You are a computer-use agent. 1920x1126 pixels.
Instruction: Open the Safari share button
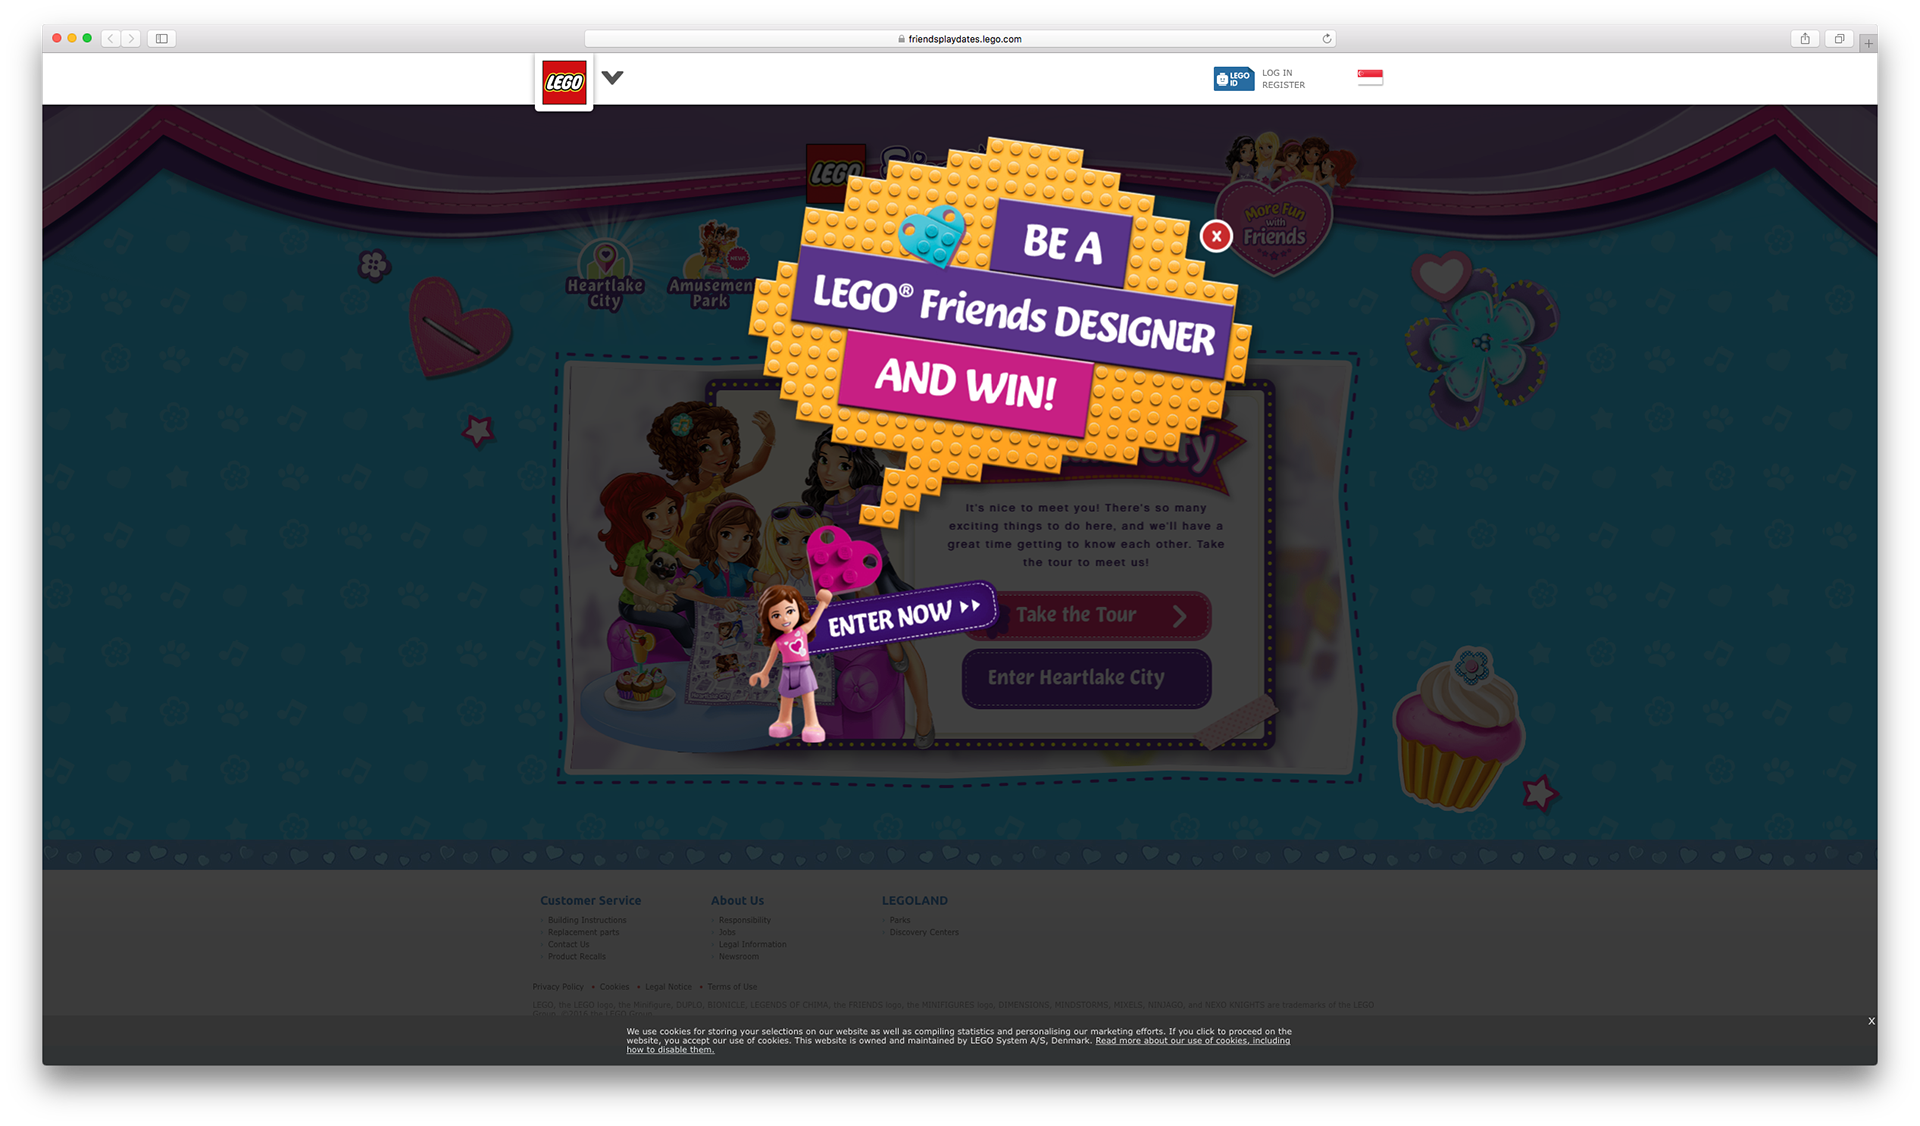pos(1805,38)
